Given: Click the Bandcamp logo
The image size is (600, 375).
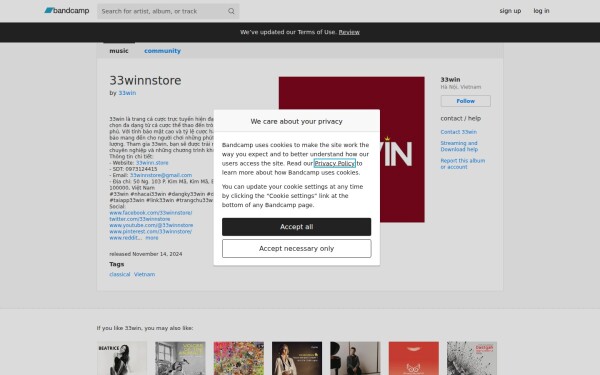Looking at the screenshot, I should [67, 11].
